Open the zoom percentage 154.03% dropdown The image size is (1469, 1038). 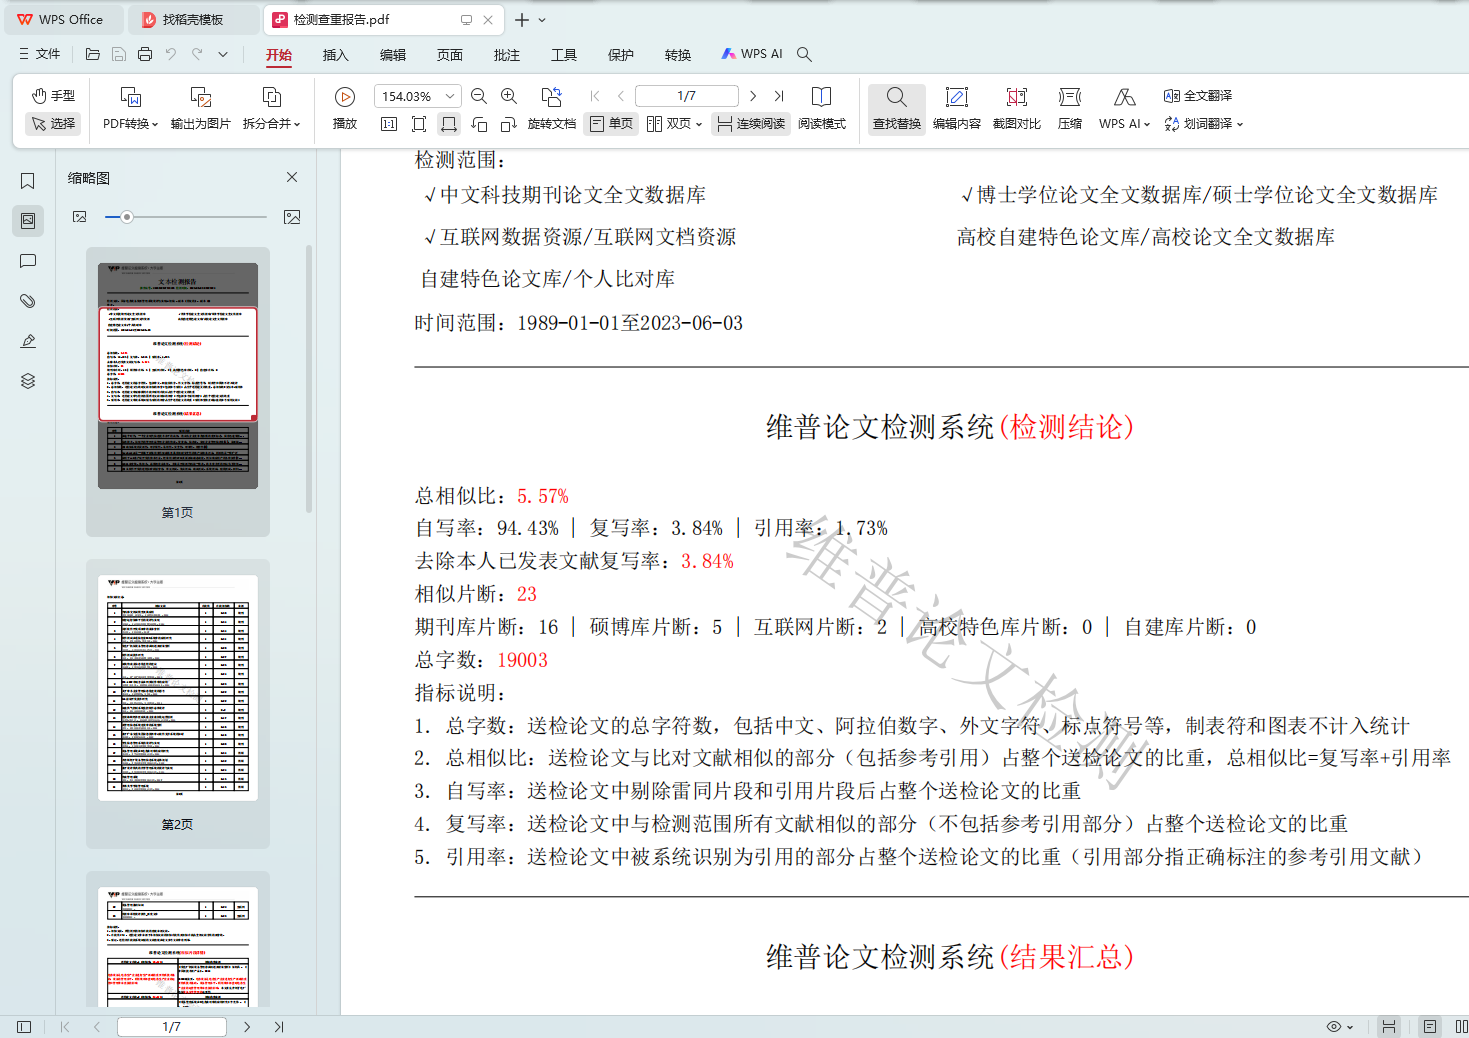click(450, 96)
